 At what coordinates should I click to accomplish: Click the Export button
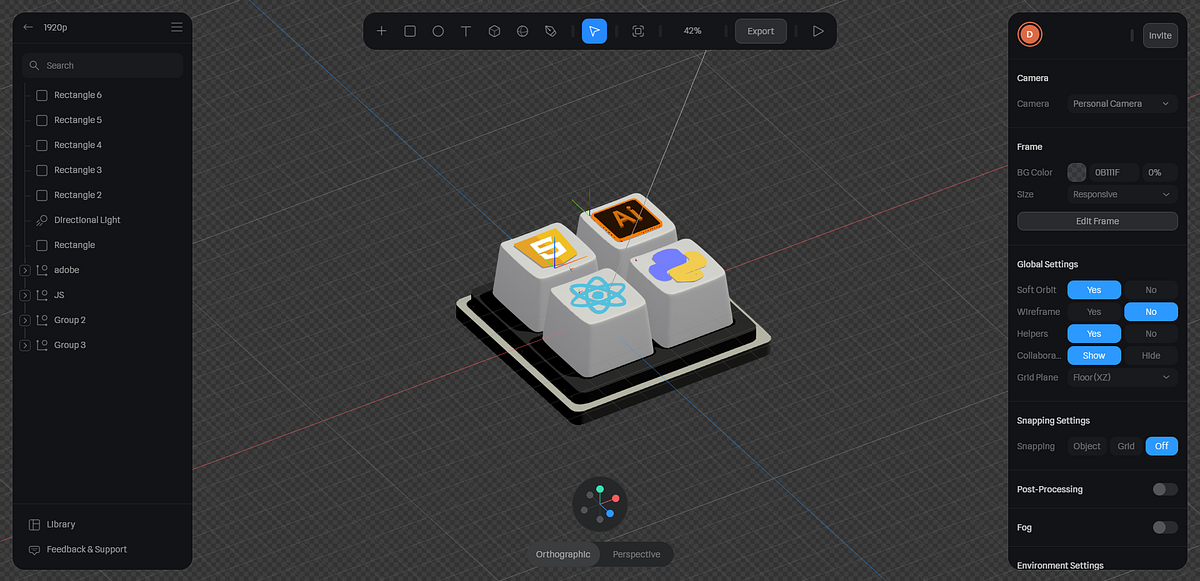(760, 31)
